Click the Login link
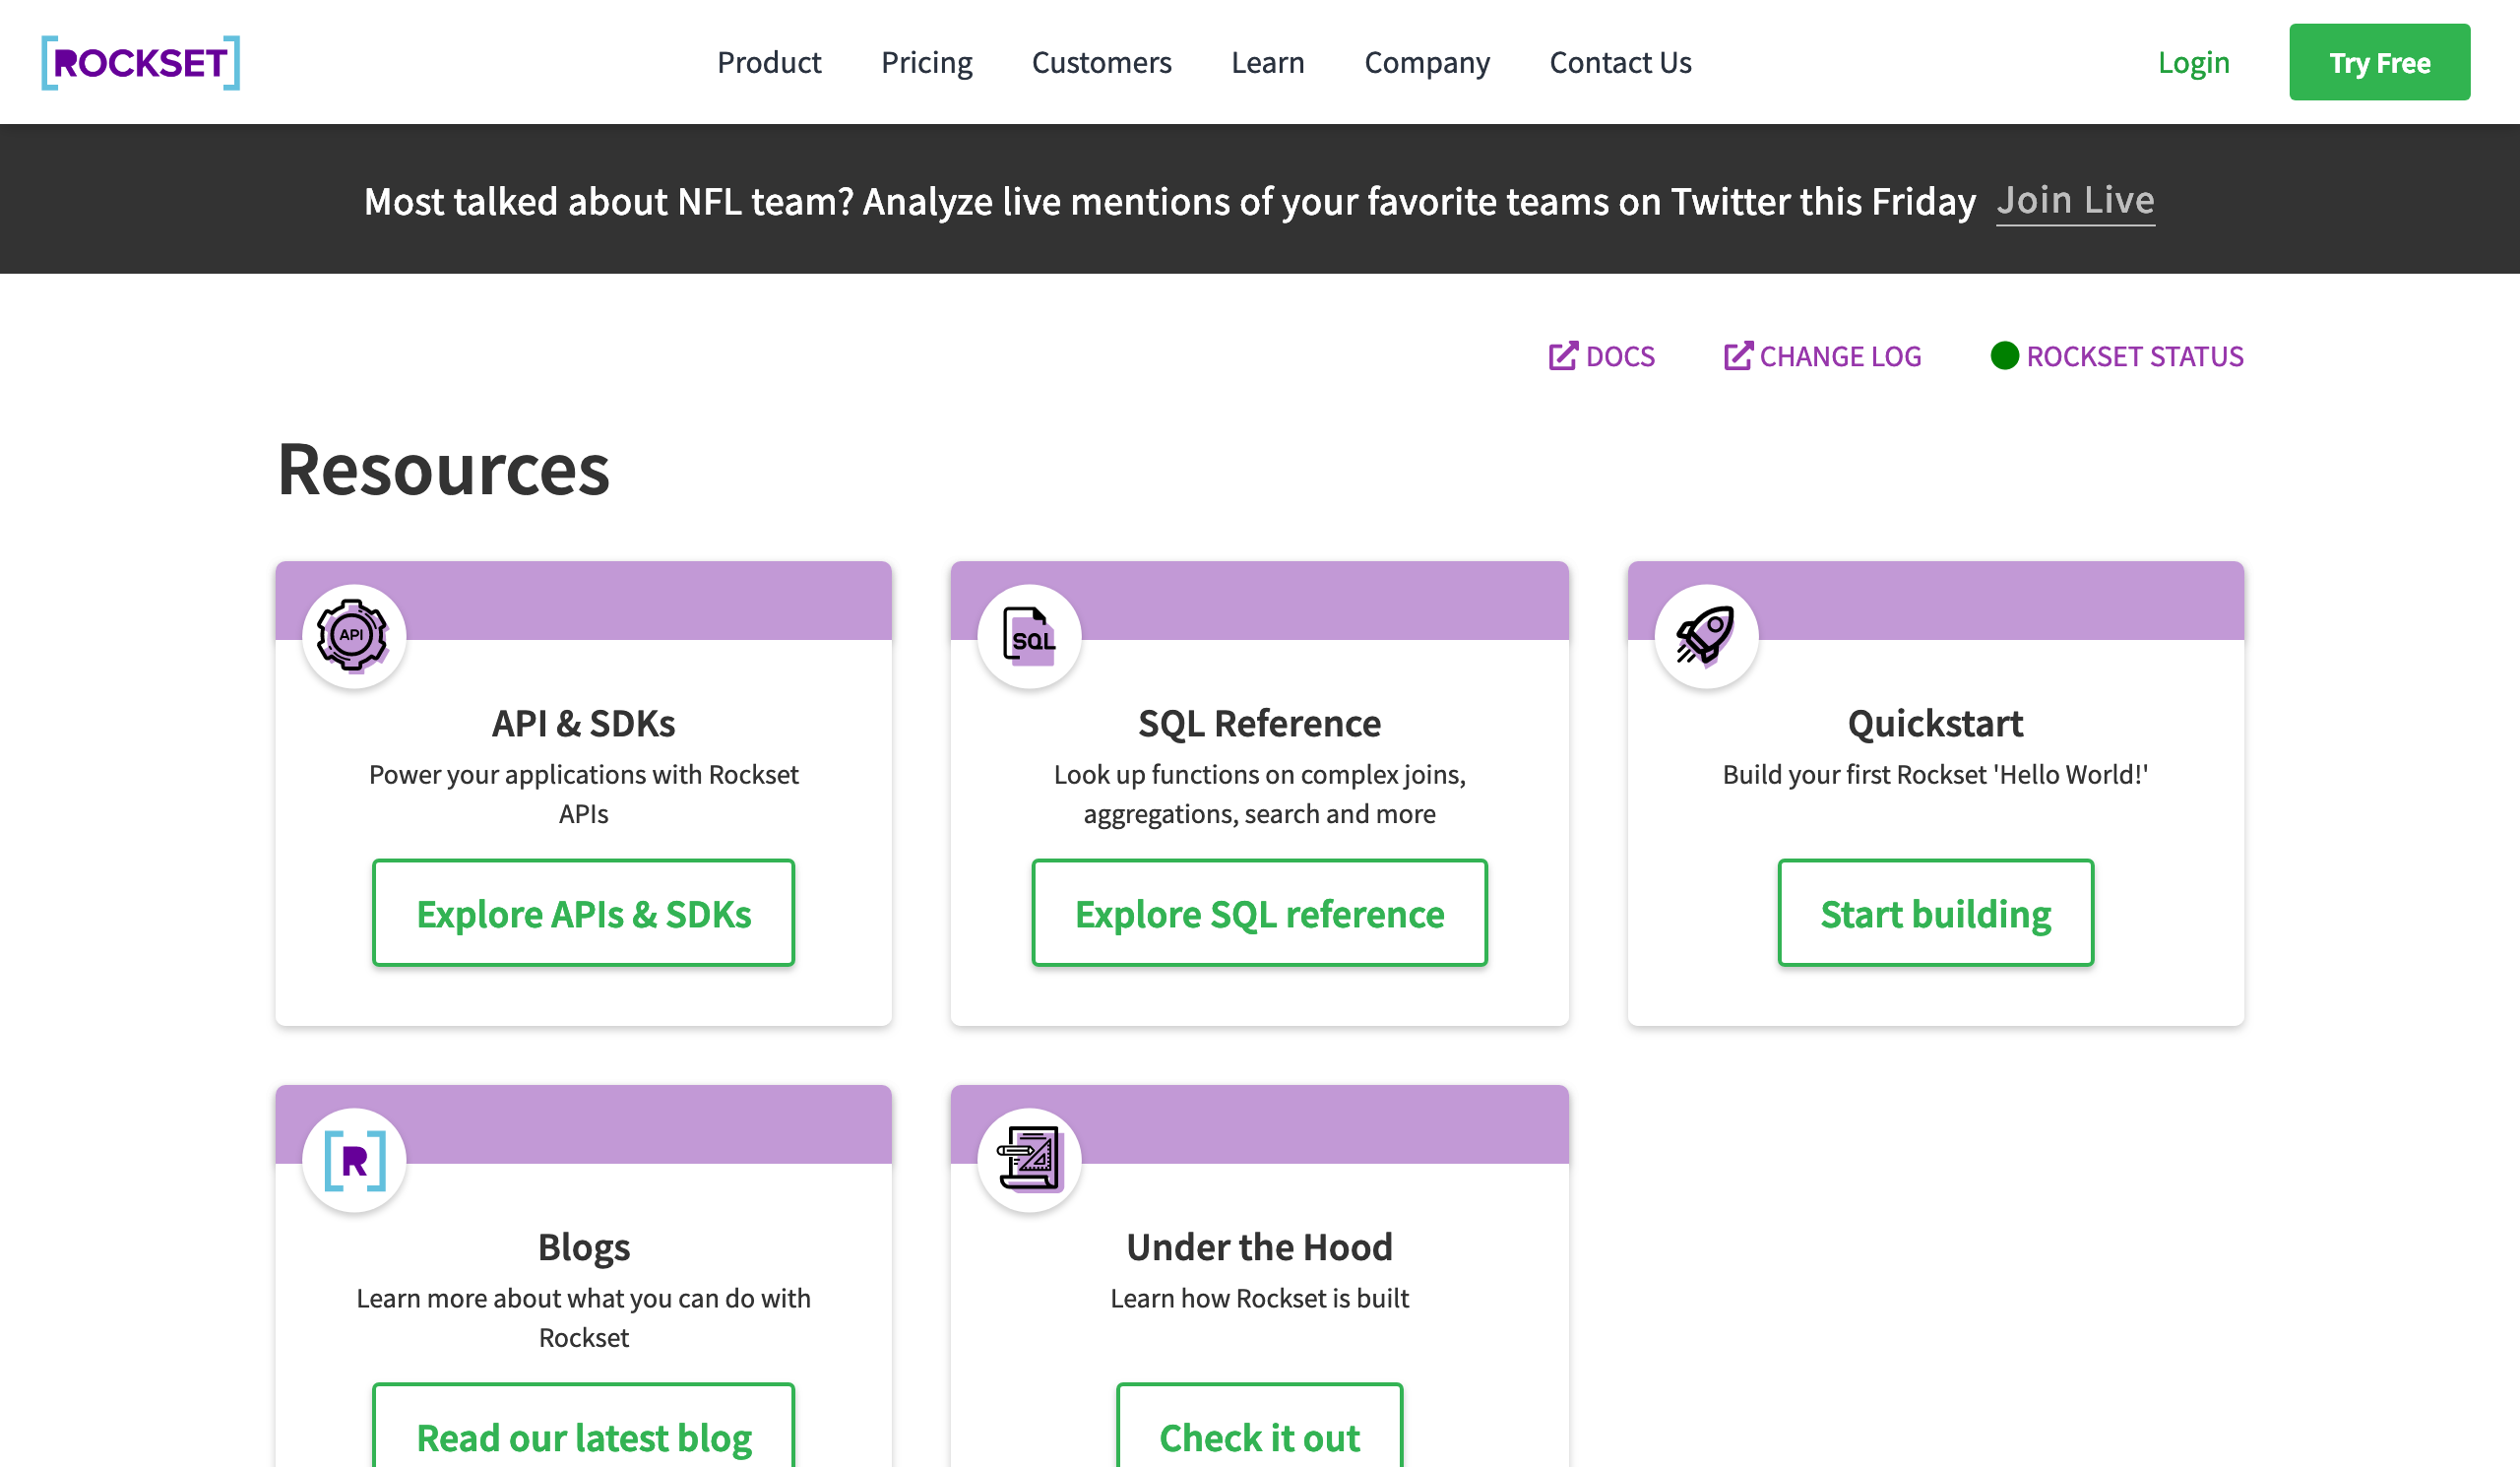 click(x=2193, y=62)
